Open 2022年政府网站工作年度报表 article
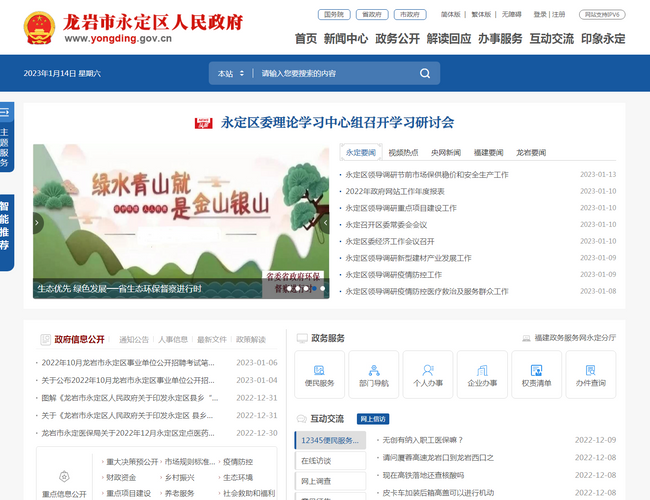The height and width of the screenshot is (500, 650). (395, 191)
